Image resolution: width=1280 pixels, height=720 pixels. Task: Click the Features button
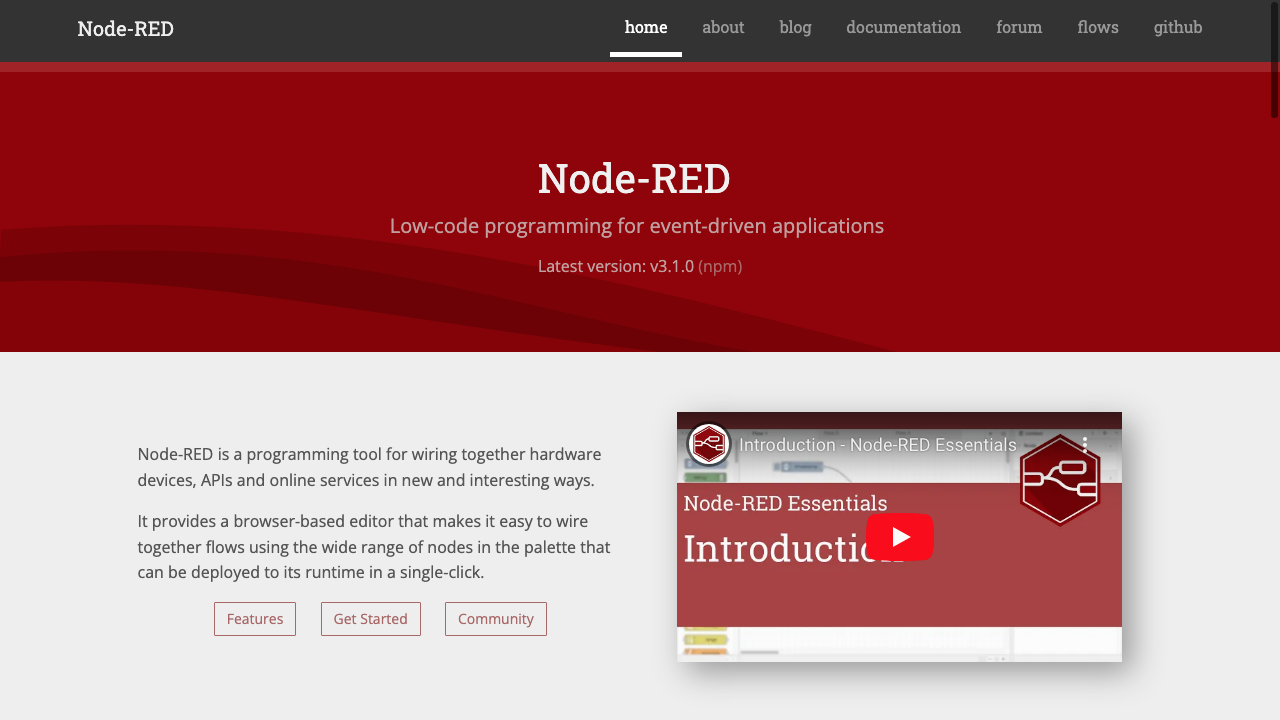click(254, 618)
